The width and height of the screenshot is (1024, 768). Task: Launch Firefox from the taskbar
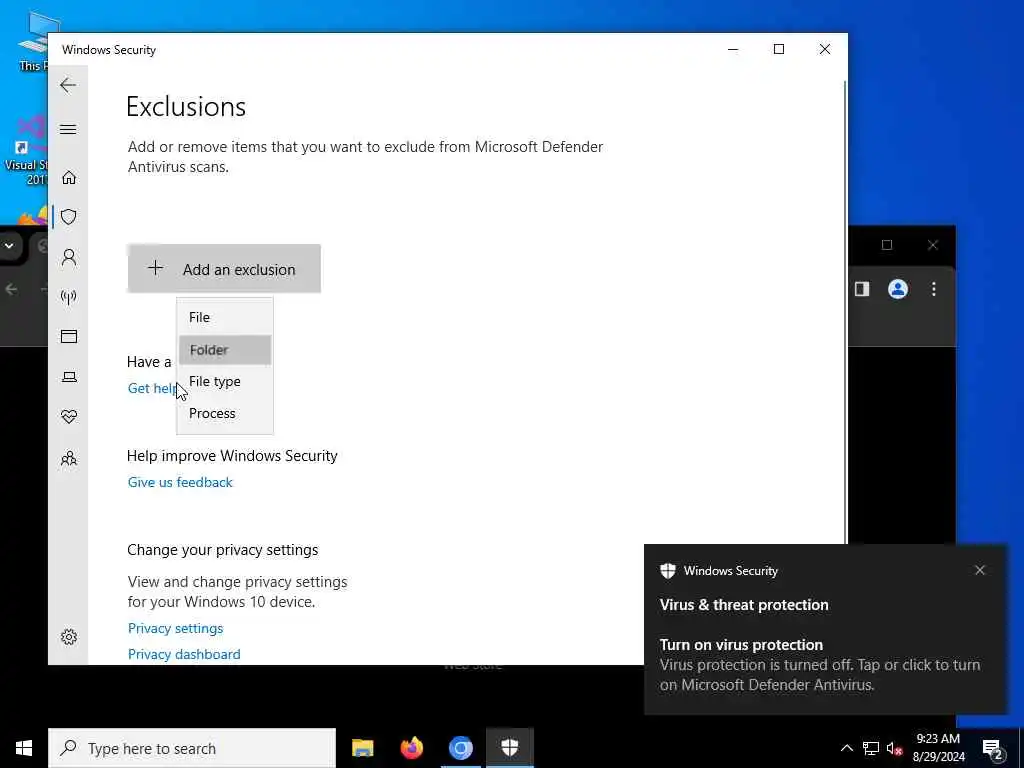pos(411,748)
